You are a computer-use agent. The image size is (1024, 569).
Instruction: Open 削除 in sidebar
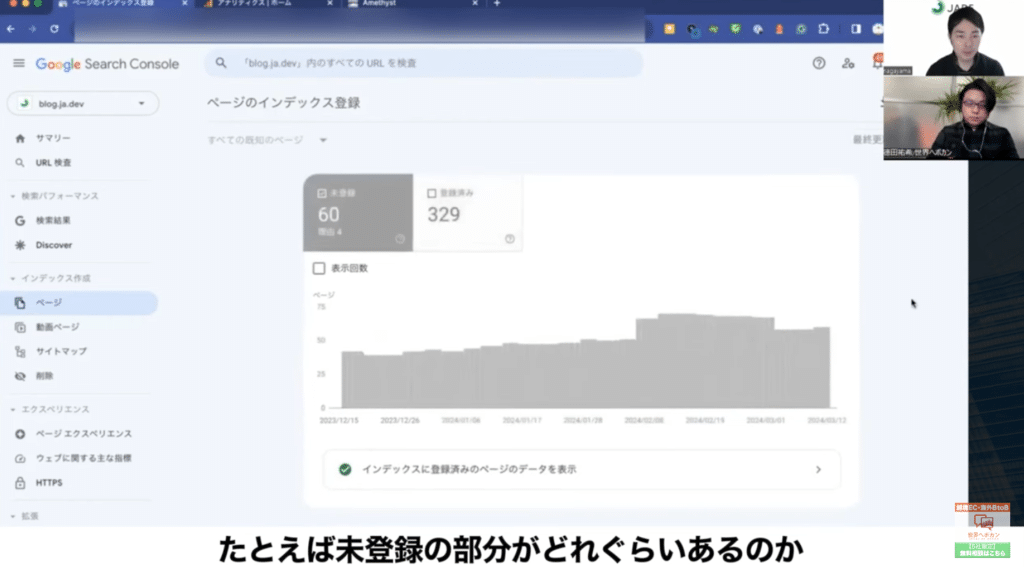44,376
